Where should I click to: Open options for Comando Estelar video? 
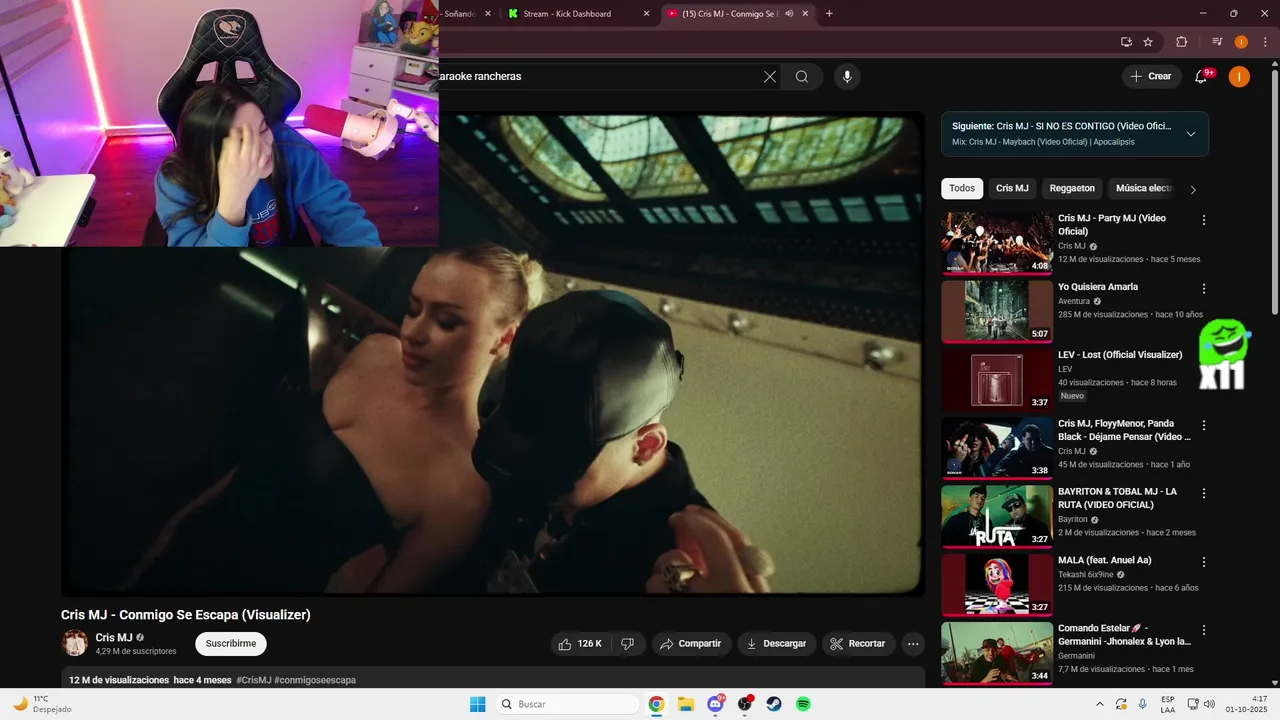tap(1204, 630)
